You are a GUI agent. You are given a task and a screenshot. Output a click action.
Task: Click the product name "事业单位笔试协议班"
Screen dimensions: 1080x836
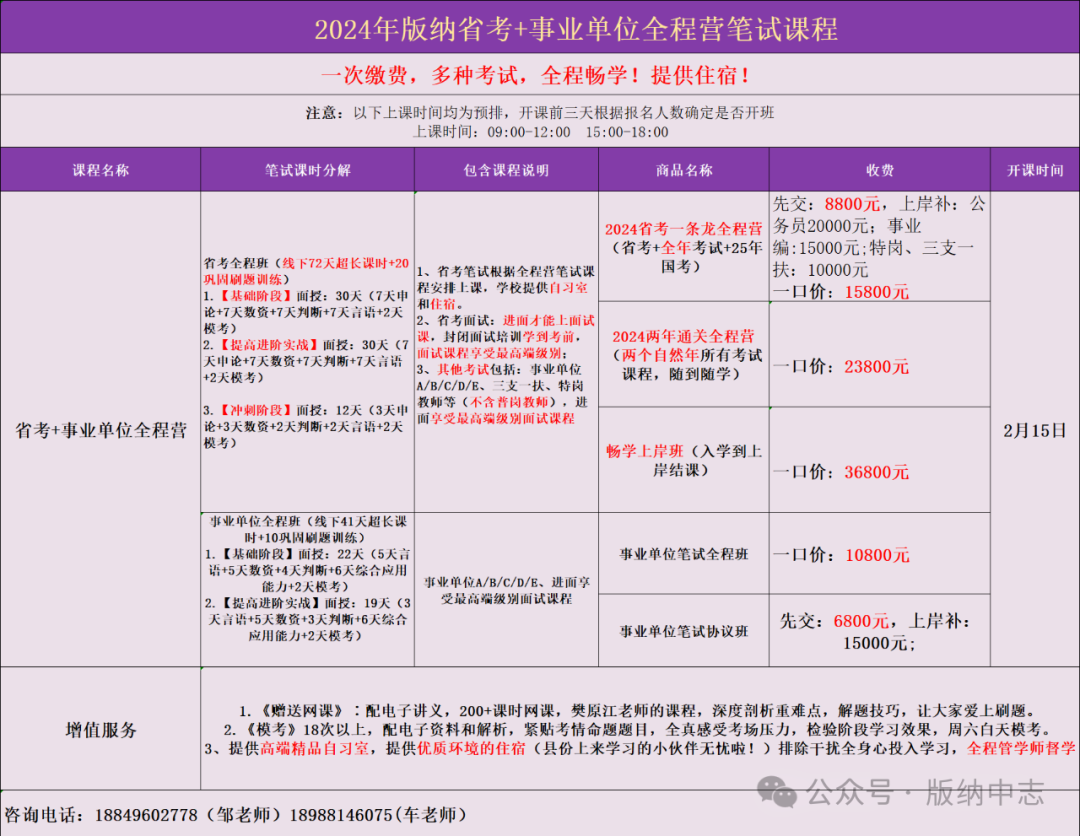684,631
